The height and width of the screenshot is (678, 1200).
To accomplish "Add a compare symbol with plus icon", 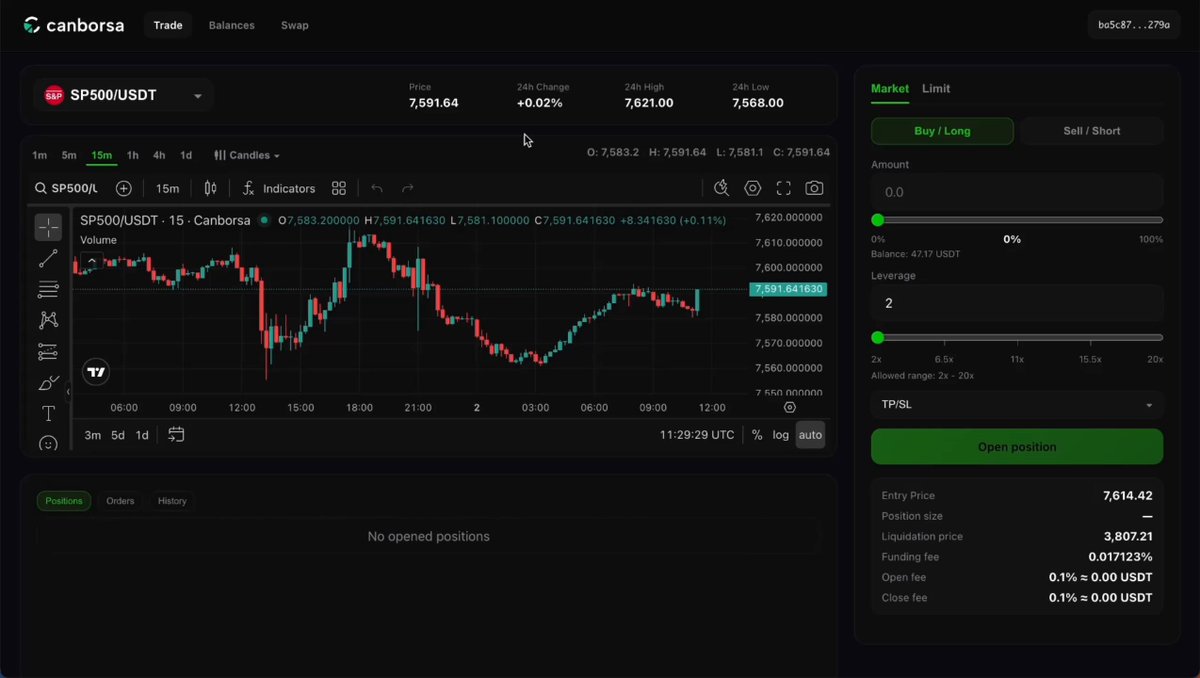I will pos(123,188).
